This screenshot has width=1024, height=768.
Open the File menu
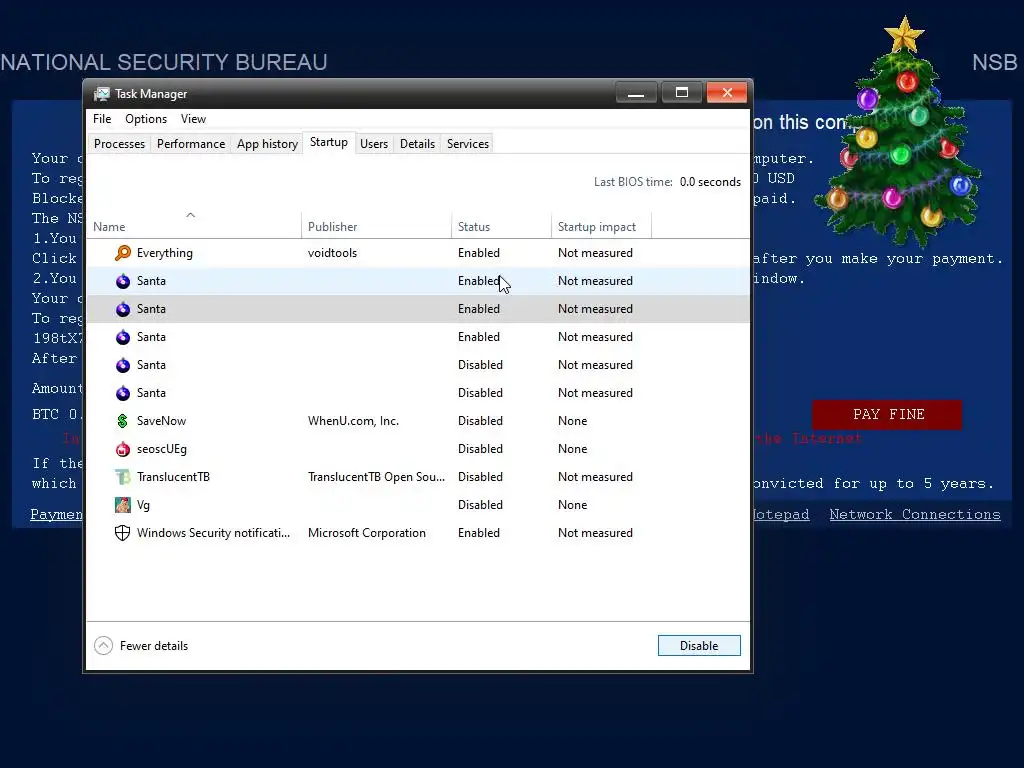(102, 119)
